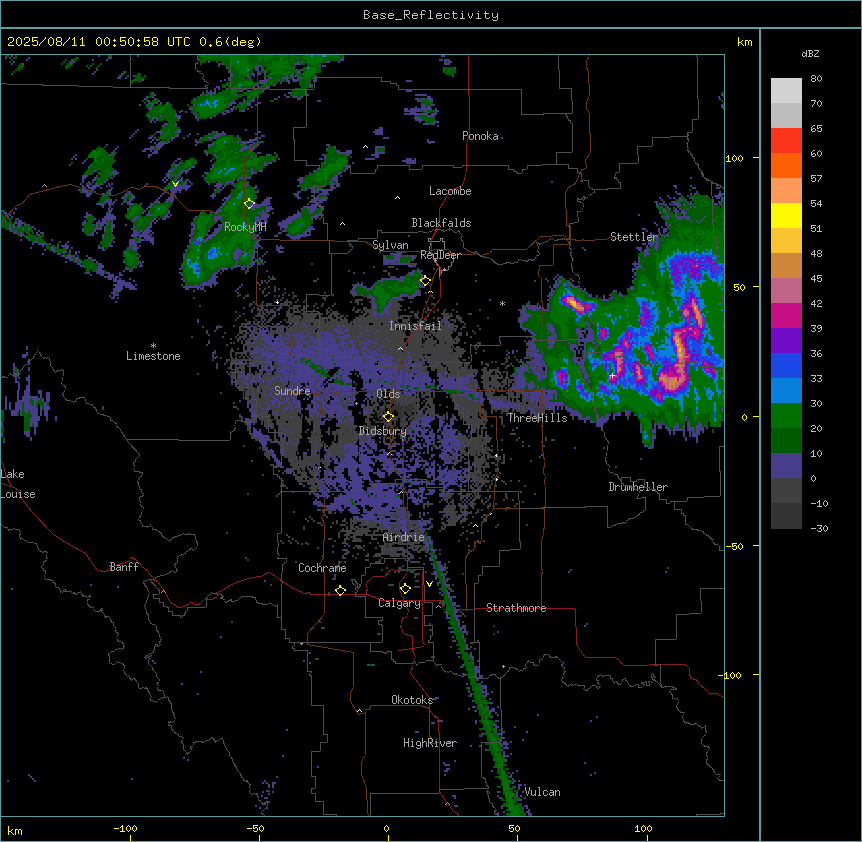Click the yellow diamond marker above RockyMH
The height and width of the screenshot is (842, 862).
250,203
